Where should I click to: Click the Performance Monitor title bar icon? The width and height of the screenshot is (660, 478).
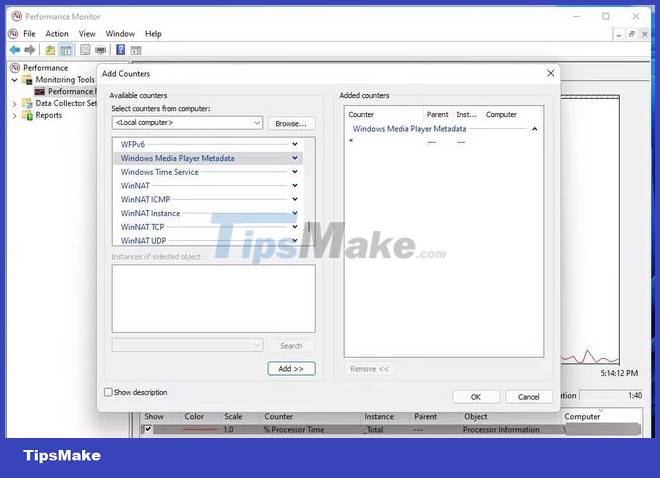pyautogui.click(x=16, y=16)
